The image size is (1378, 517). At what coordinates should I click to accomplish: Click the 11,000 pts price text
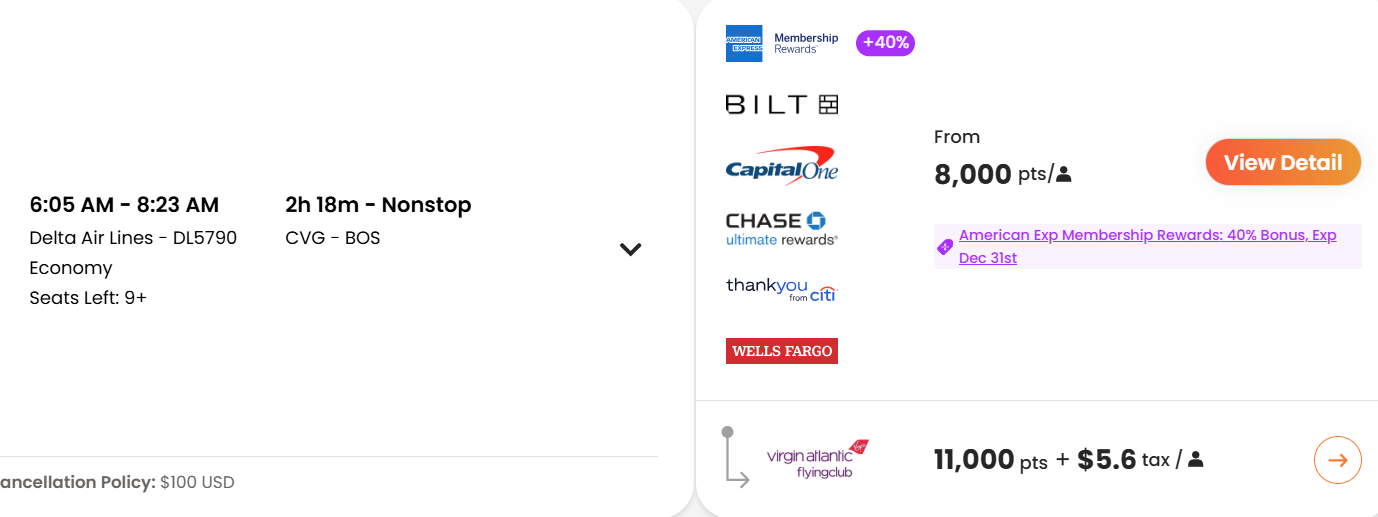click(x=990, y=460)
